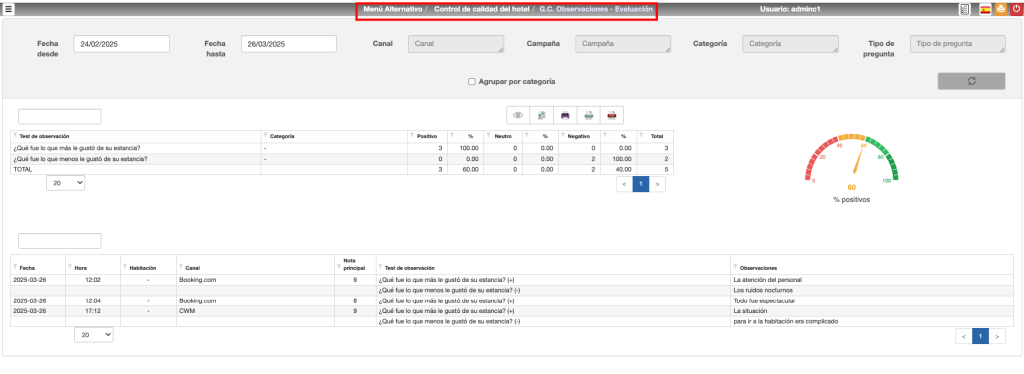The width and height of the screenshot is (1024, 374).
Task: Switch language using the Spanish flag icon
Action: tap(985, 9)
